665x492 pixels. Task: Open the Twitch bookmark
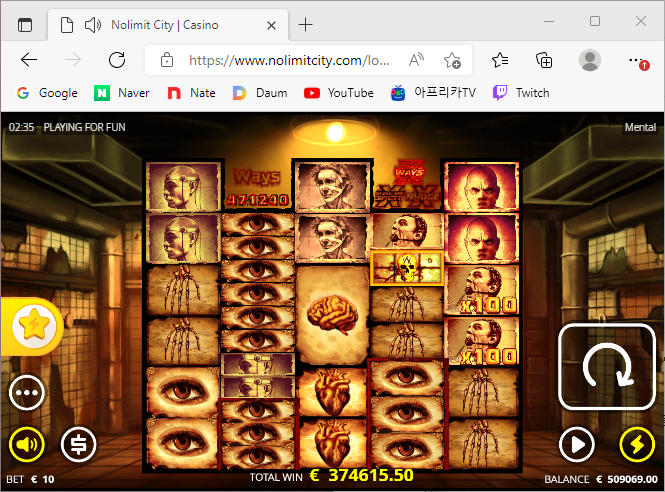coord(521,93)
